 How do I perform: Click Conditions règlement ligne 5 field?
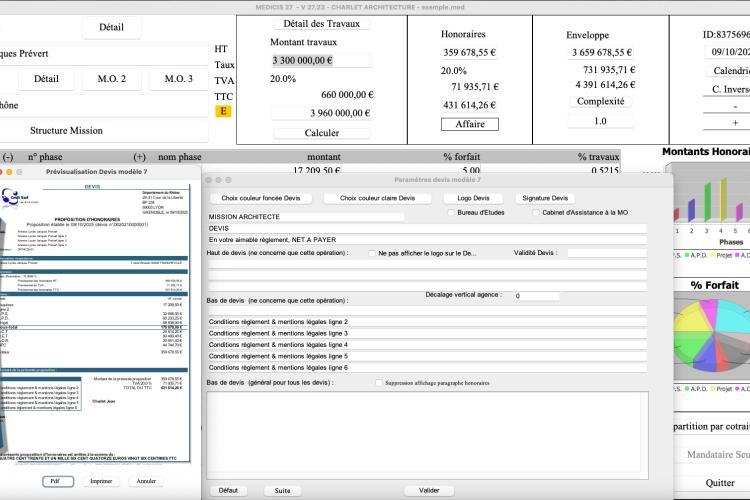click(x=427, y=356)
